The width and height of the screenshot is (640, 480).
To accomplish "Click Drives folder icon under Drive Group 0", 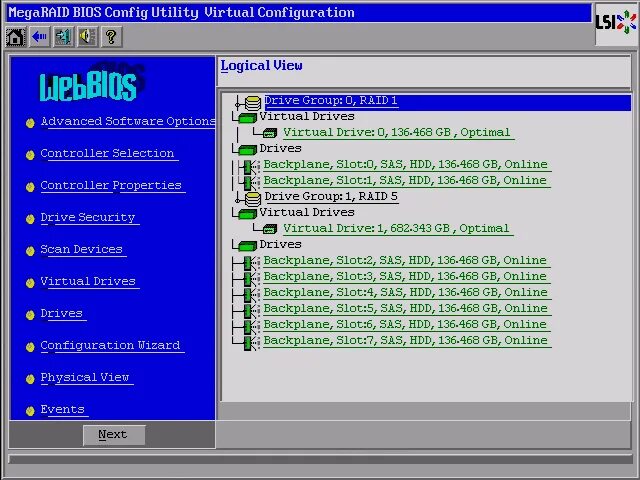I will [x=247, y=150].
